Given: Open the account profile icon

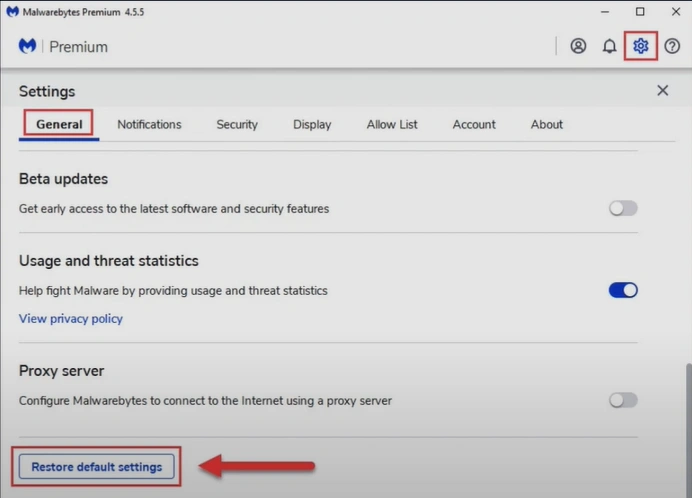Looking at the screenshot, I should 578,46.
